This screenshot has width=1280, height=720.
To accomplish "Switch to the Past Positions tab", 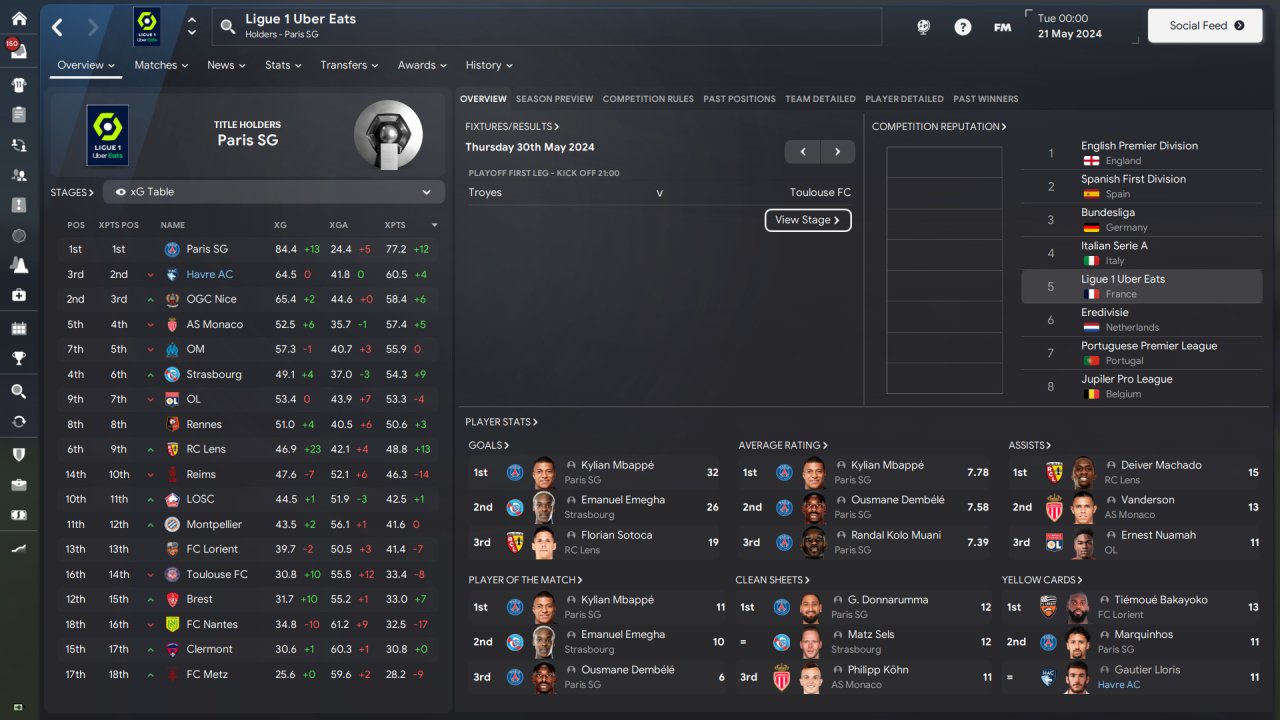I will click(739, 99).
